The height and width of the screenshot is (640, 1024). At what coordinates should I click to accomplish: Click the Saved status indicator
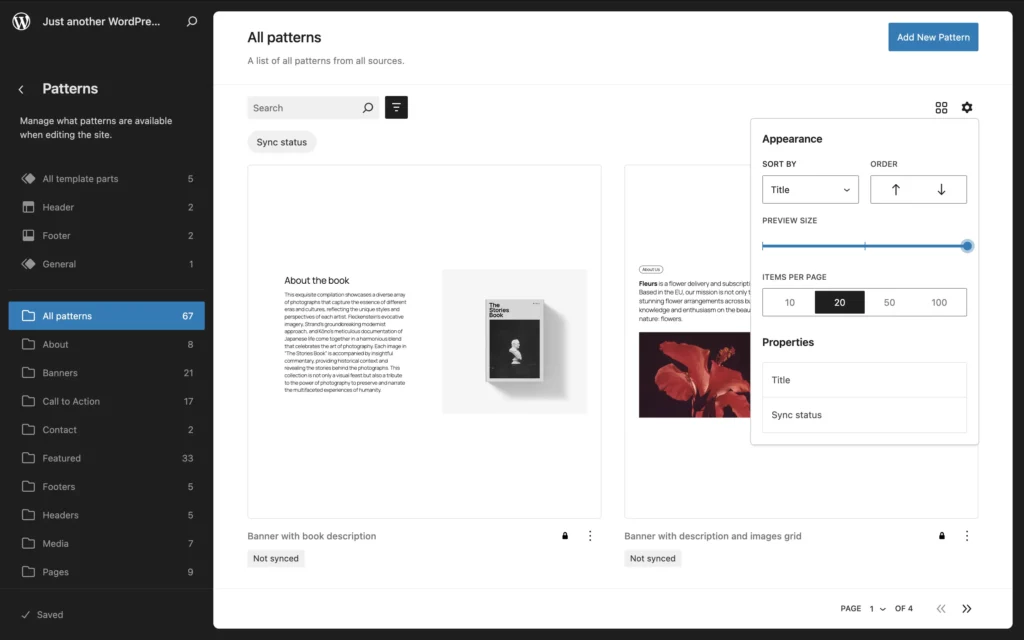pos(42,615)
